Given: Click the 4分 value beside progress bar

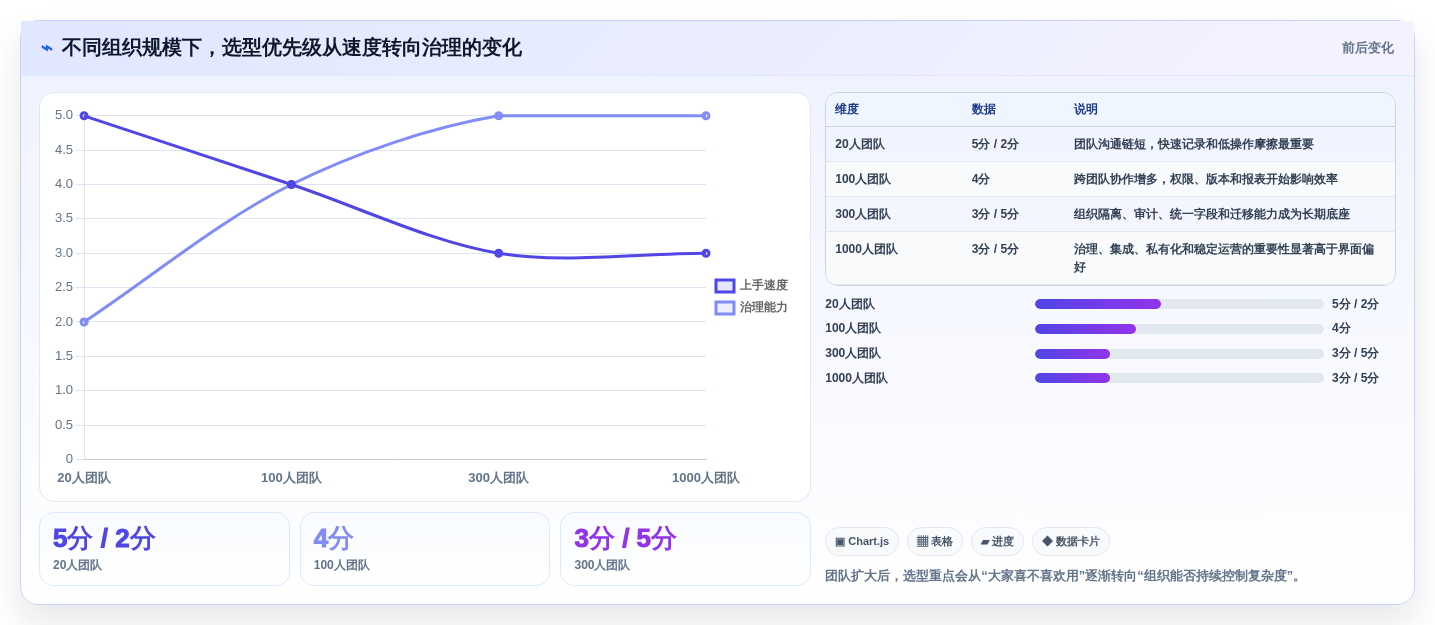Looking at the screenshot, I should pos(1341,329).
